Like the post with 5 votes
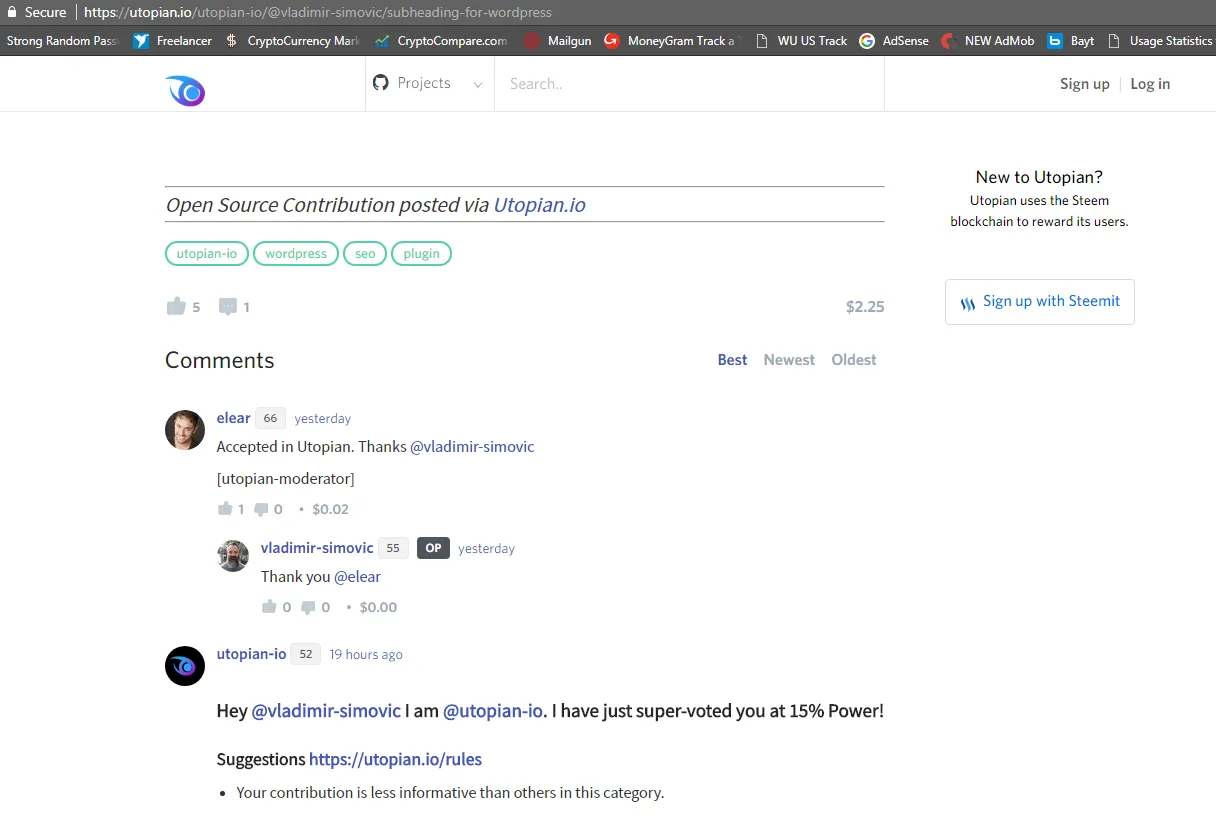1216x819 pixels. point(176,306)
